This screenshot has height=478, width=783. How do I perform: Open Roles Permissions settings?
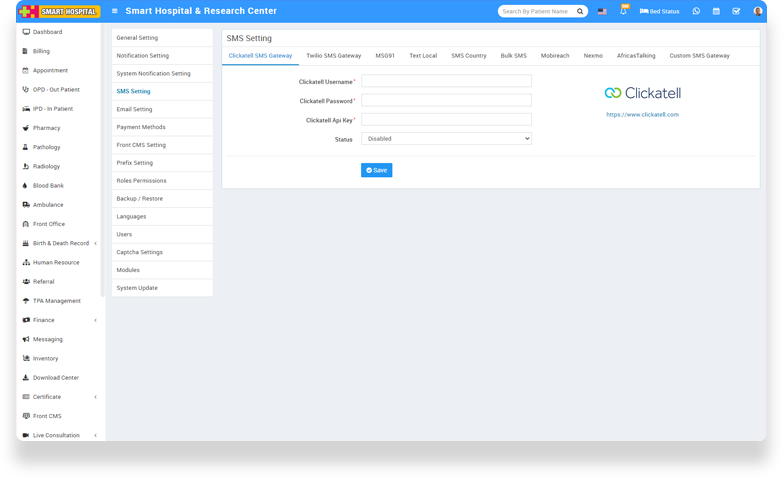(x=162, y=181)
